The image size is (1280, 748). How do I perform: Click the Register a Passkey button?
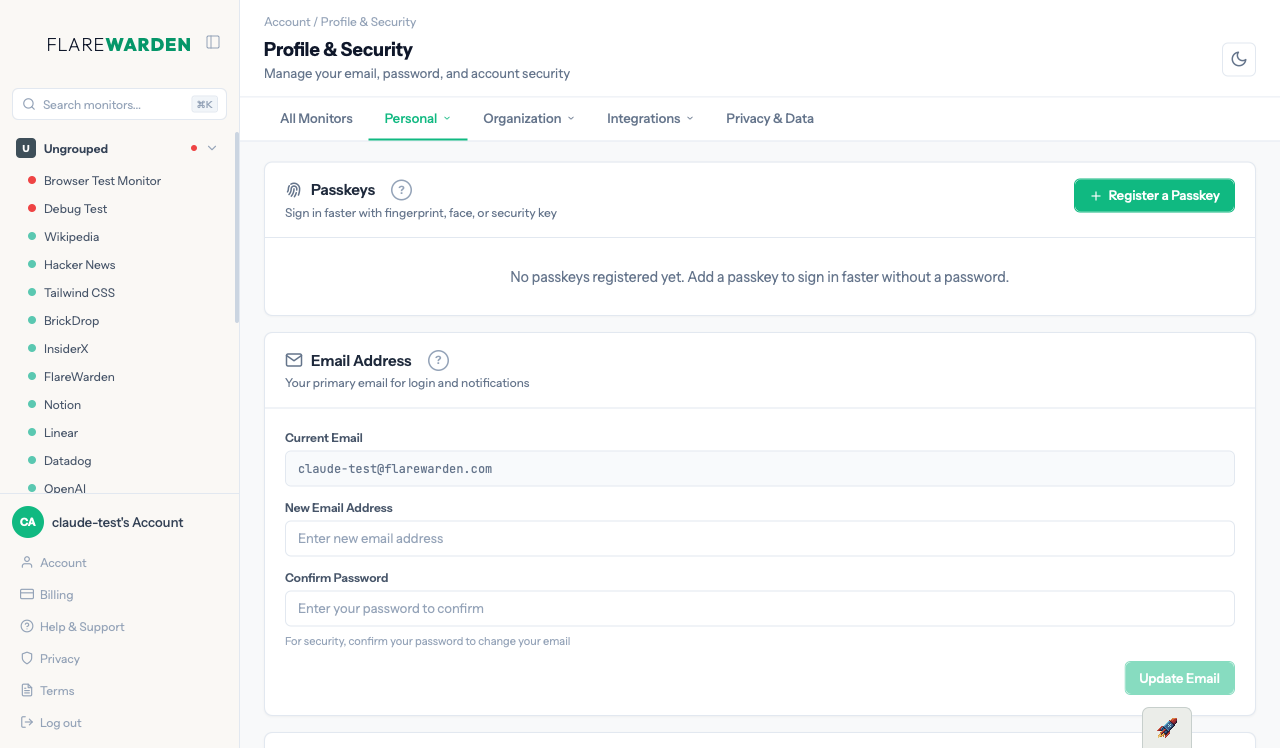1154,196
